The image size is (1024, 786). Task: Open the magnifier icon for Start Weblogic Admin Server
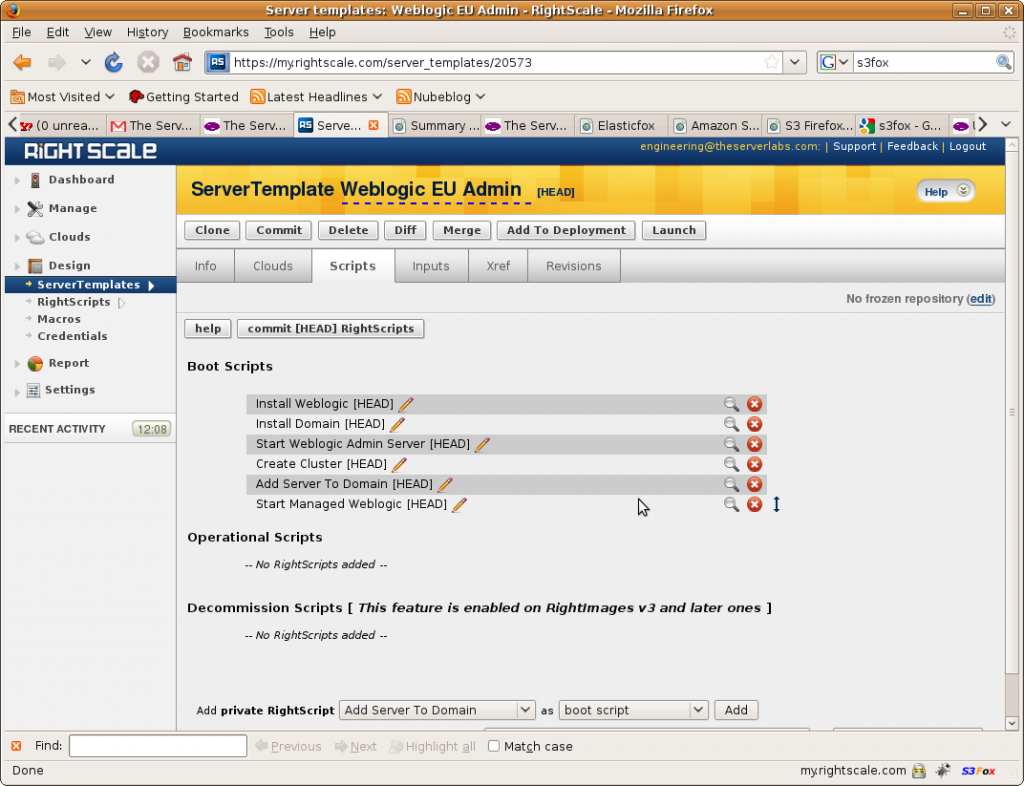tap(731, 443)
